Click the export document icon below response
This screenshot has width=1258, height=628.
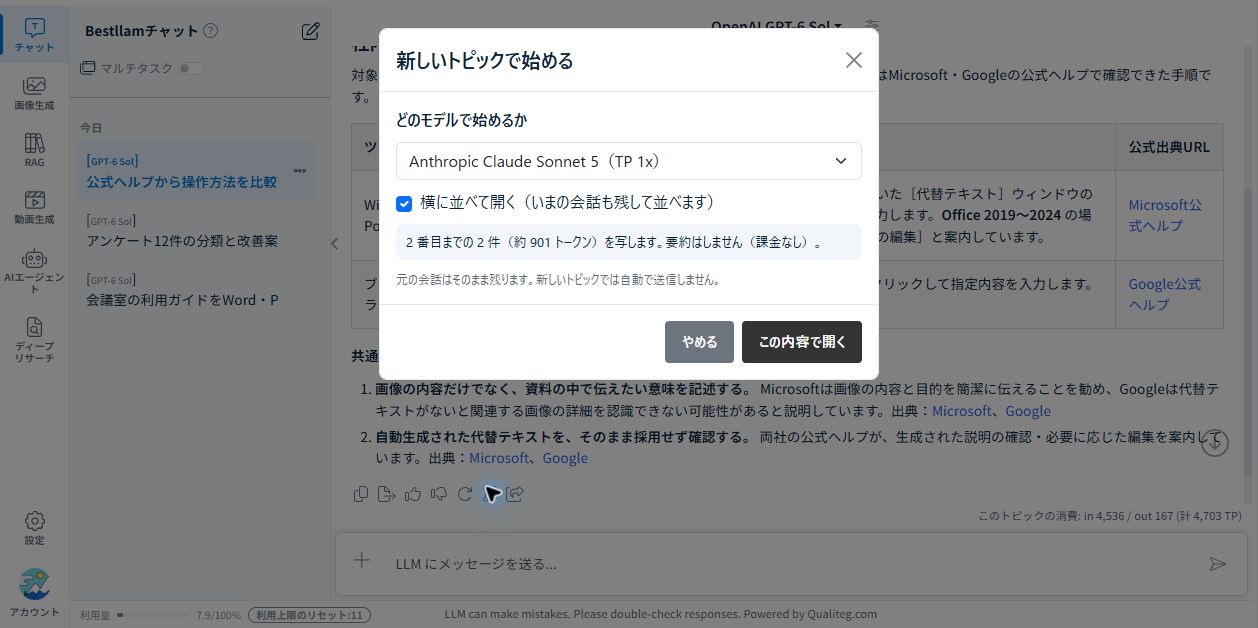(x=387, y=493)
